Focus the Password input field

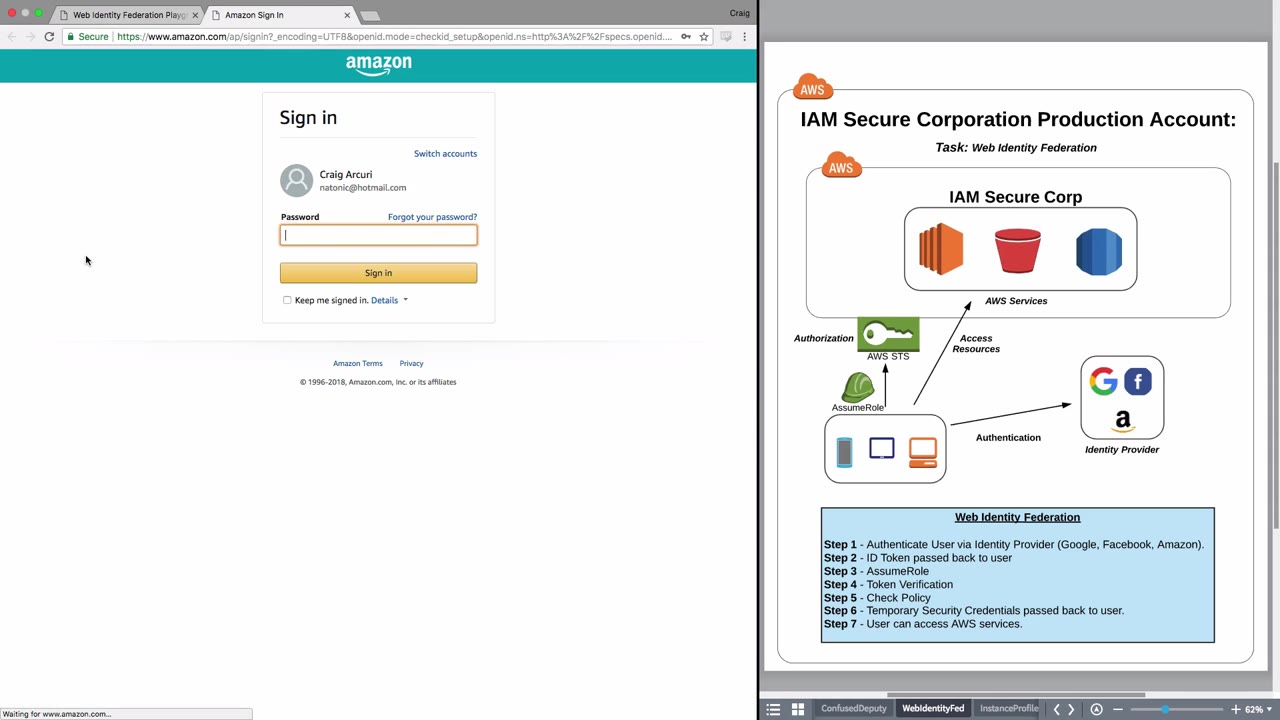pyautogui.click(x=378, y=236)
